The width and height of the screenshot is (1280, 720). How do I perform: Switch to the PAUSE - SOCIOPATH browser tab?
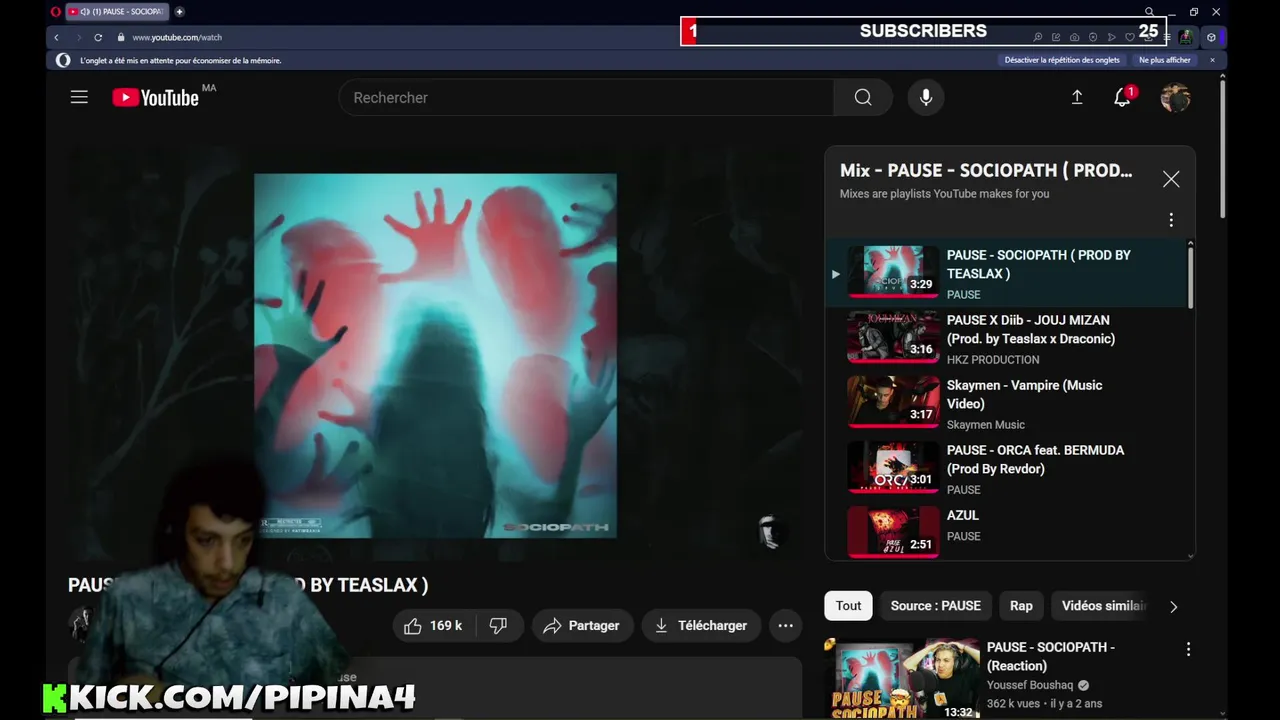[115, 12]
